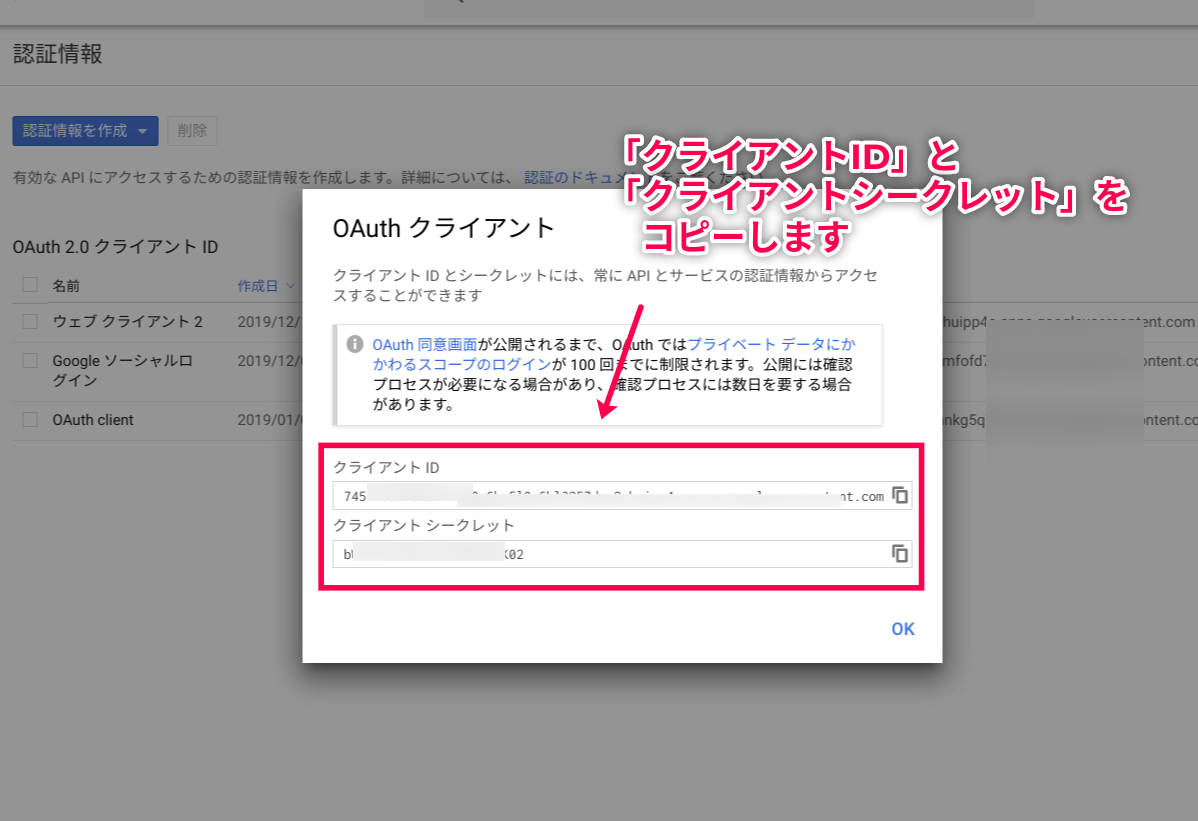
Task: Tick the select-all checkbox beside 名前
Action: click(30, 285)
